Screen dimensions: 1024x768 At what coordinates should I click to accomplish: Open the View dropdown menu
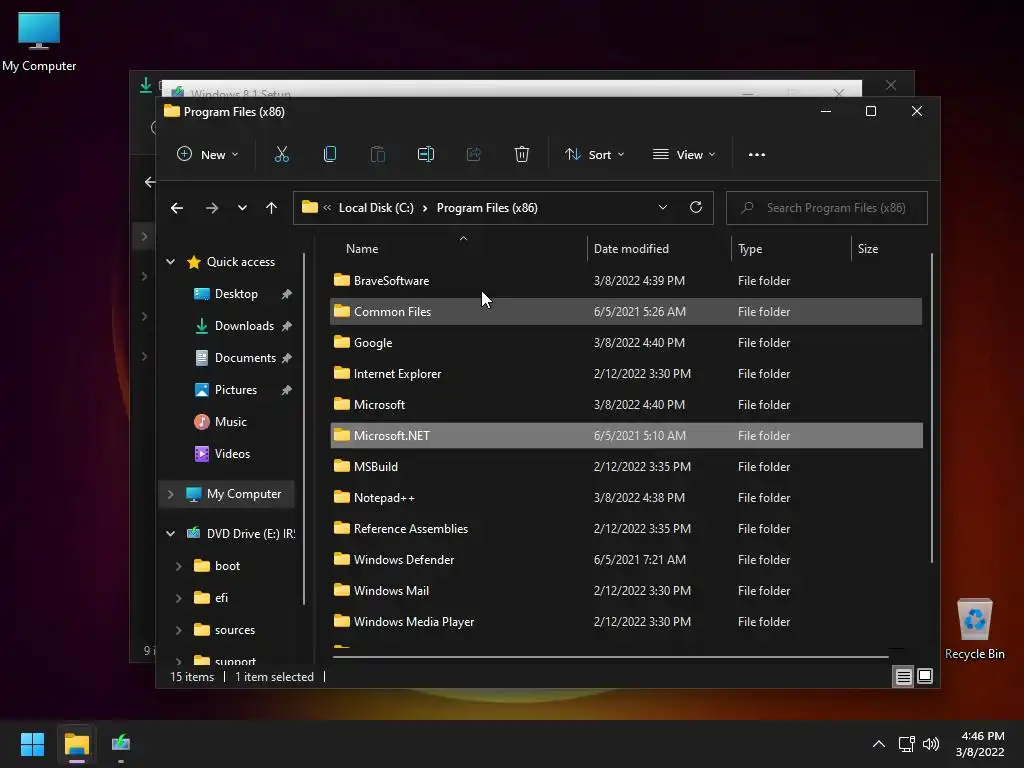[684, 155]
